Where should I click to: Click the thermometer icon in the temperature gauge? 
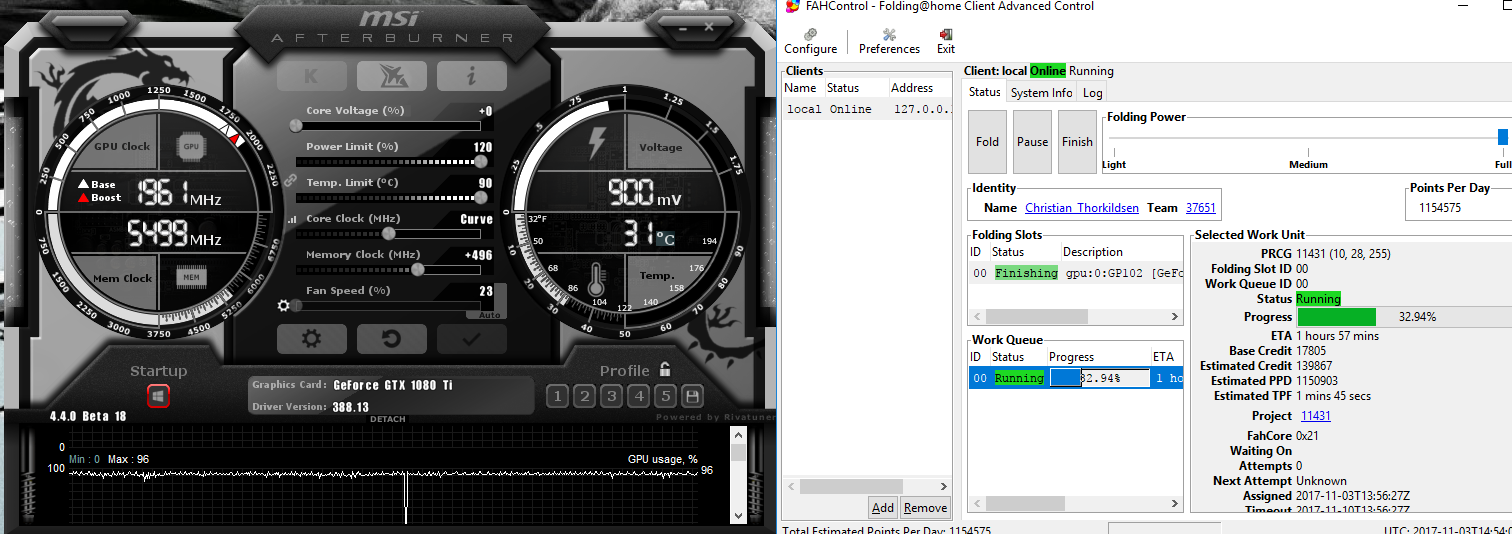(x=597, y=278)
